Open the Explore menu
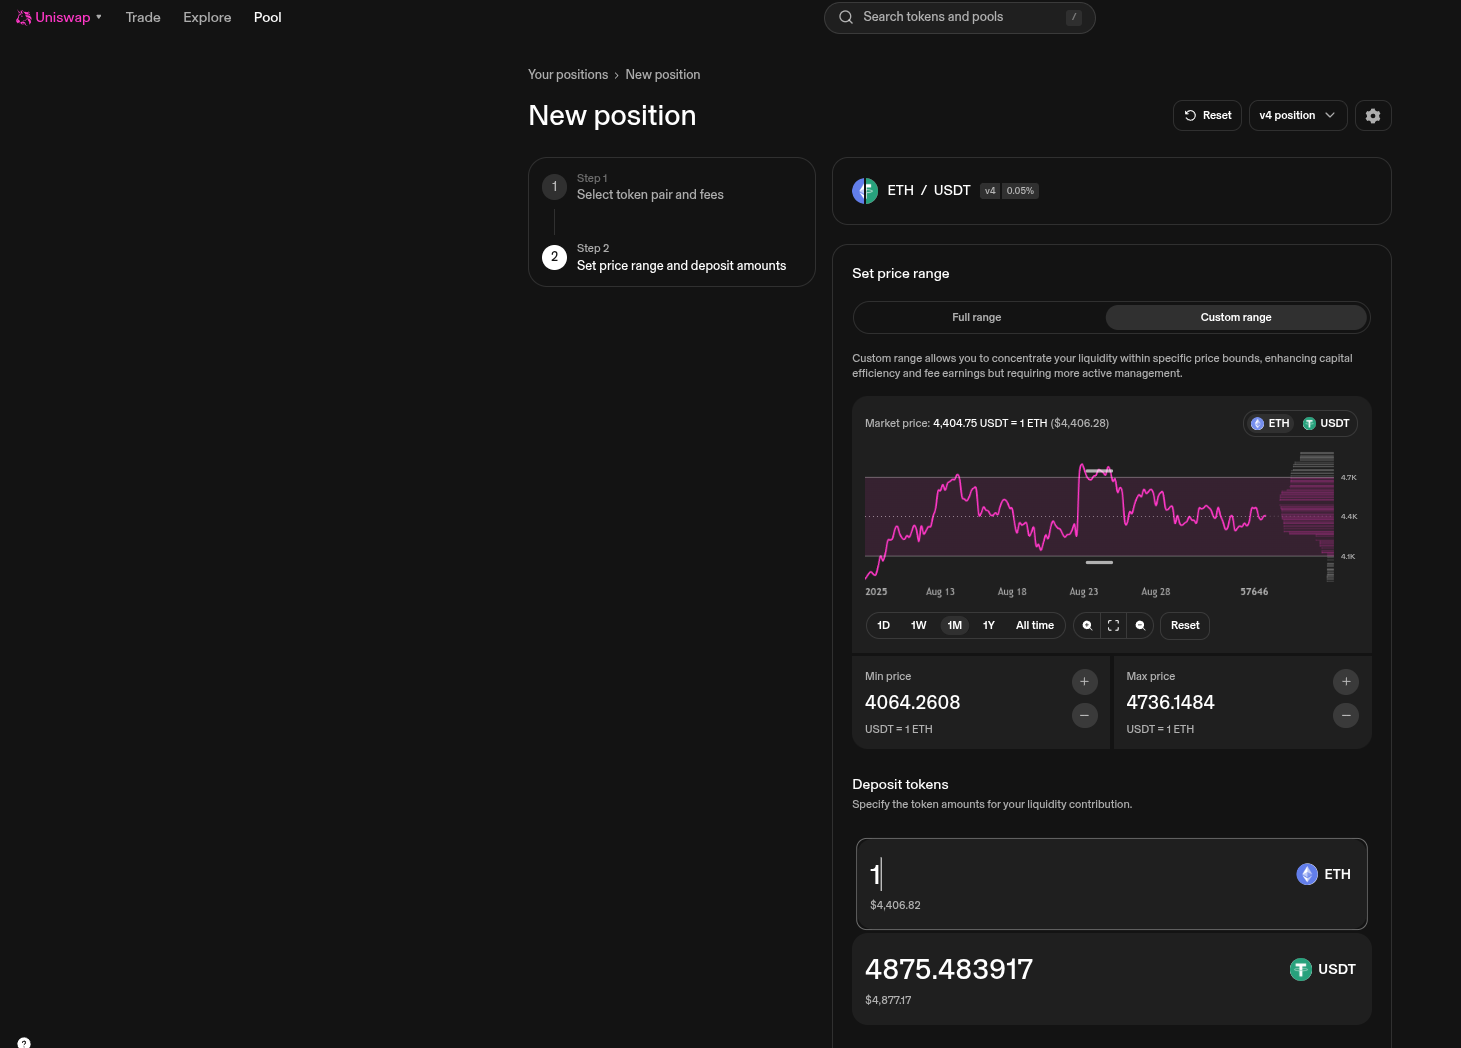 [x=207, y=18]
